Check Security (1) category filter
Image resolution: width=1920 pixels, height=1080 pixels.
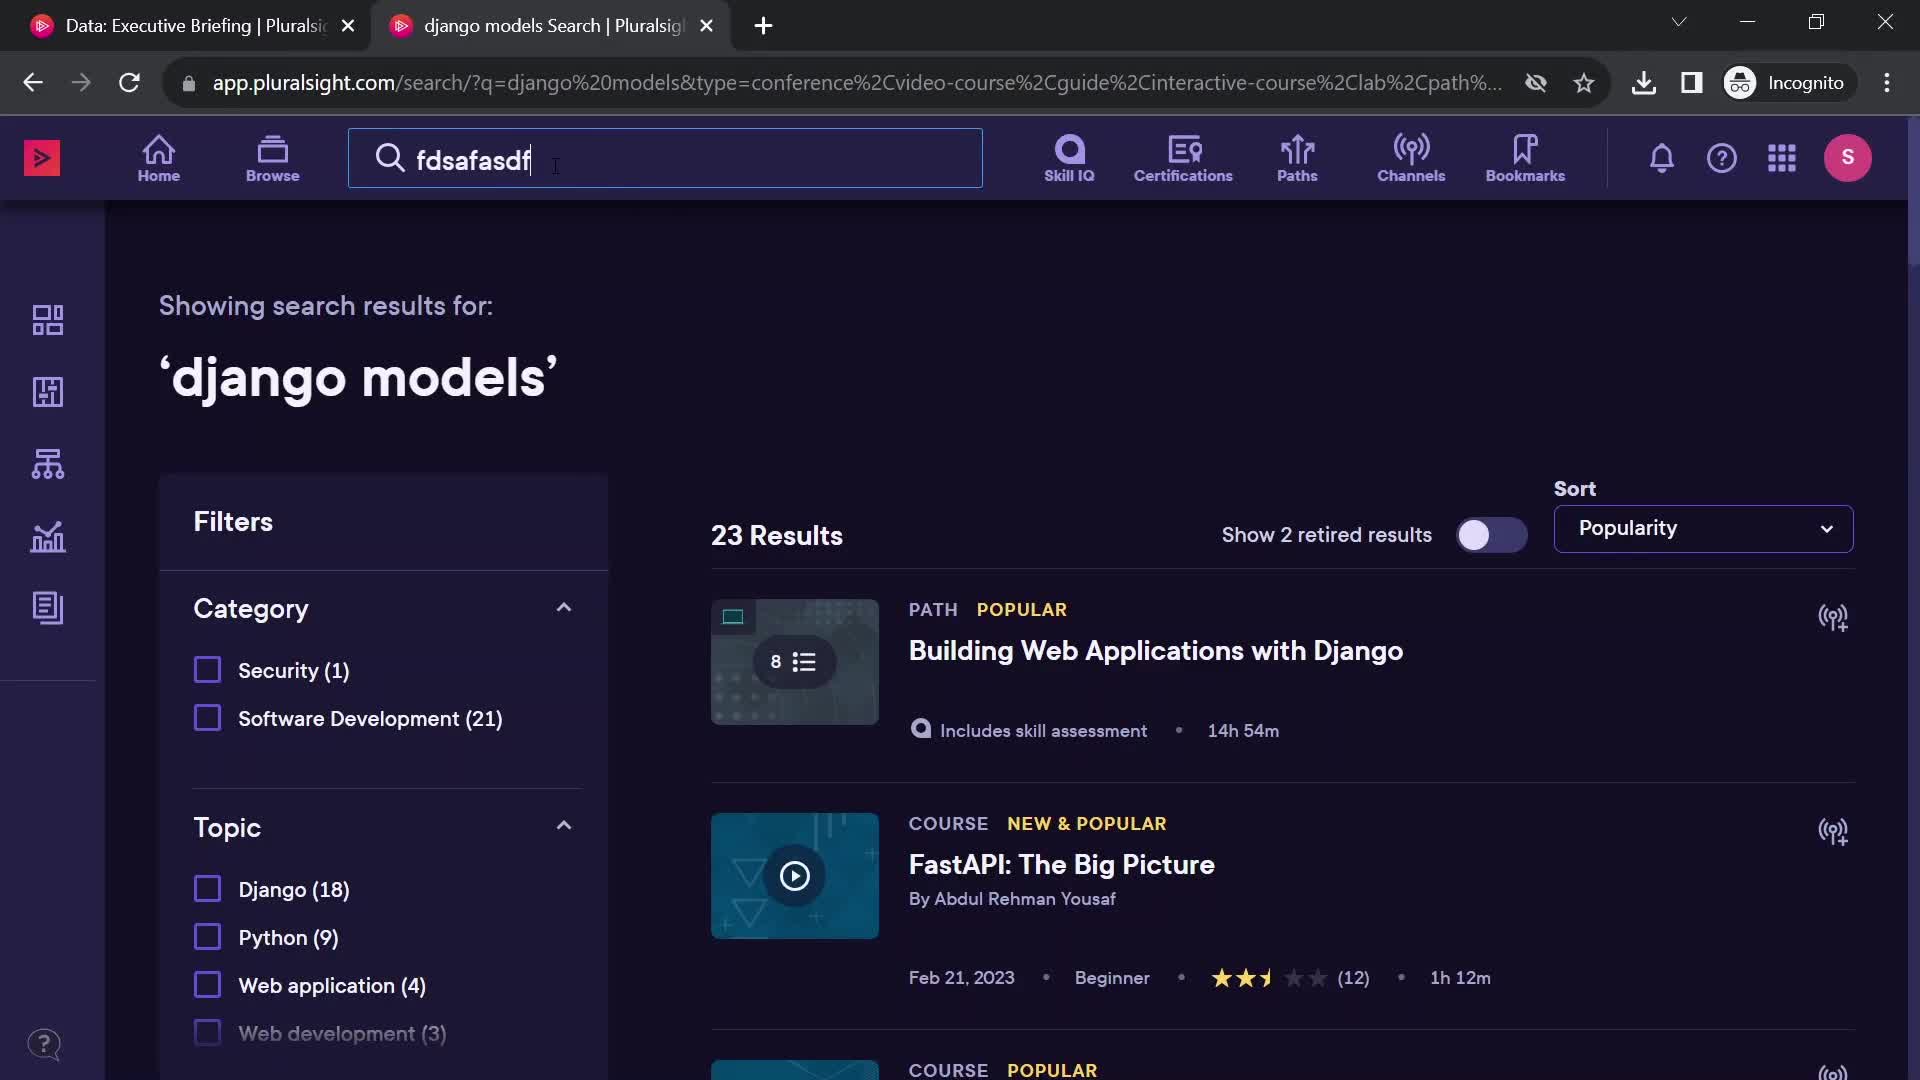(x=207, y=670)
